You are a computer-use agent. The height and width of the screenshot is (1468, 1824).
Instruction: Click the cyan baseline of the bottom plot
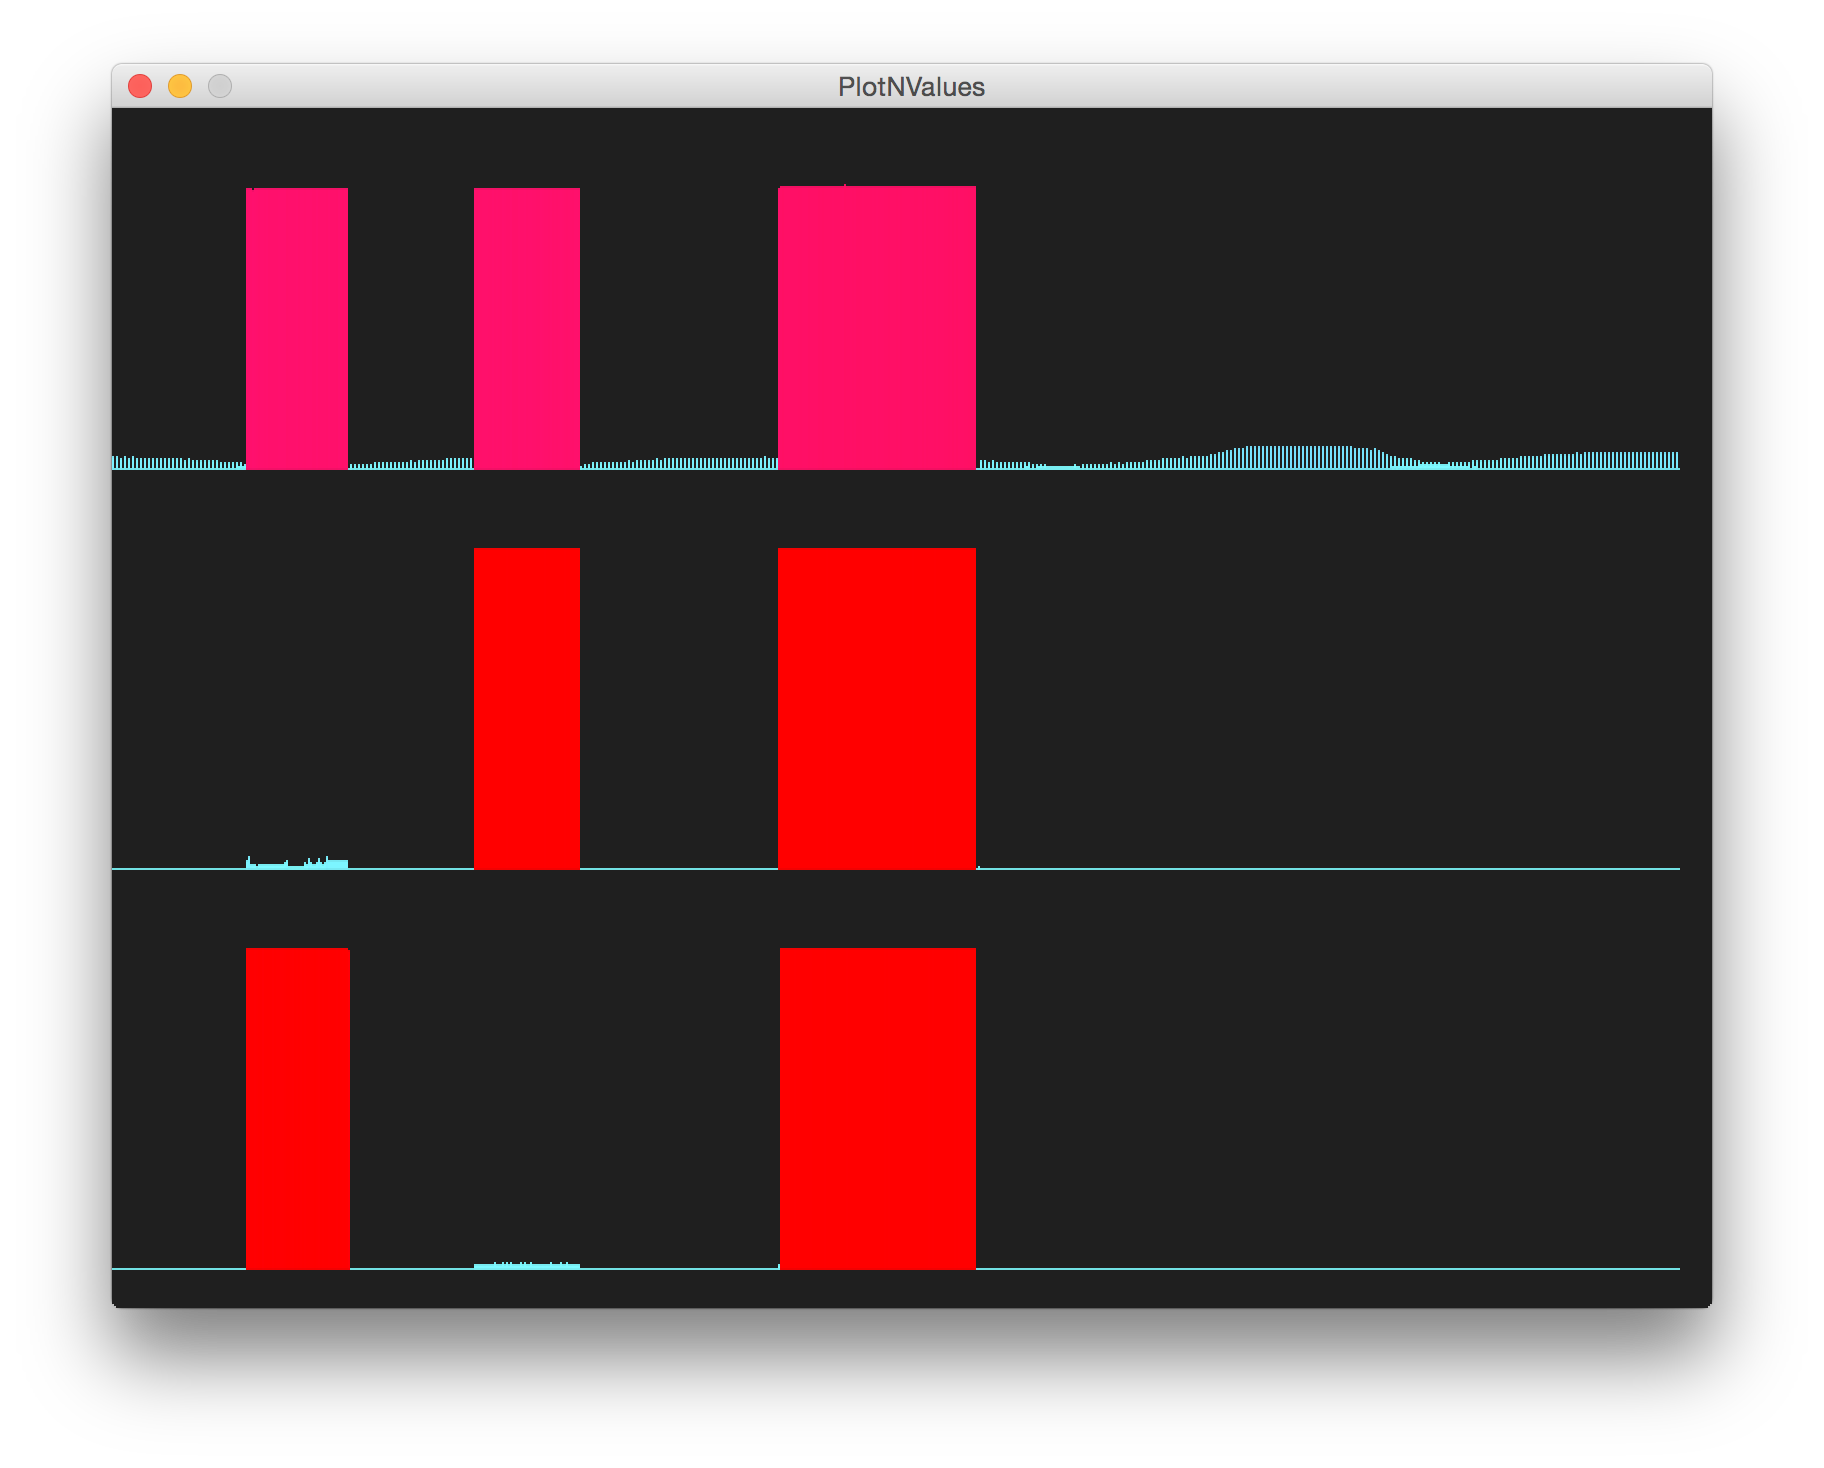coord(1300,1270)
